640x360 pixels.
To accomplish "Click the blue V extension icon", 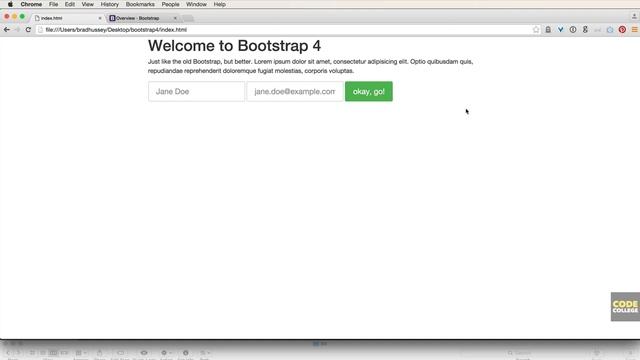I will click(560, 29).
